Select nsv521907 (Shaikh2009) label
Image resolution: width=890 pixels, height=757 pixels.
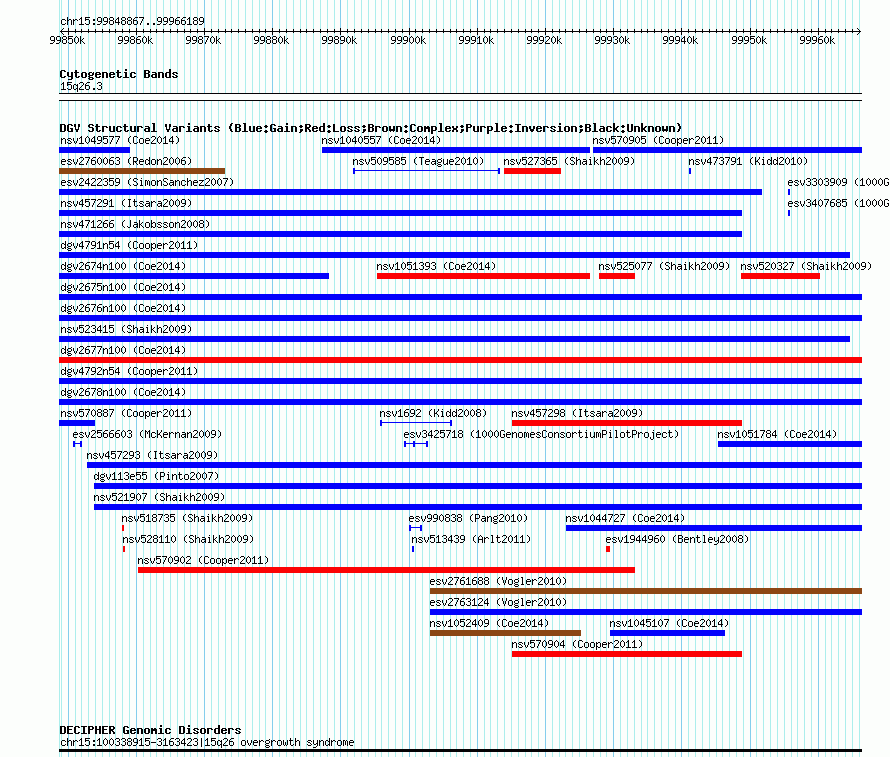(x=159, y=497)
